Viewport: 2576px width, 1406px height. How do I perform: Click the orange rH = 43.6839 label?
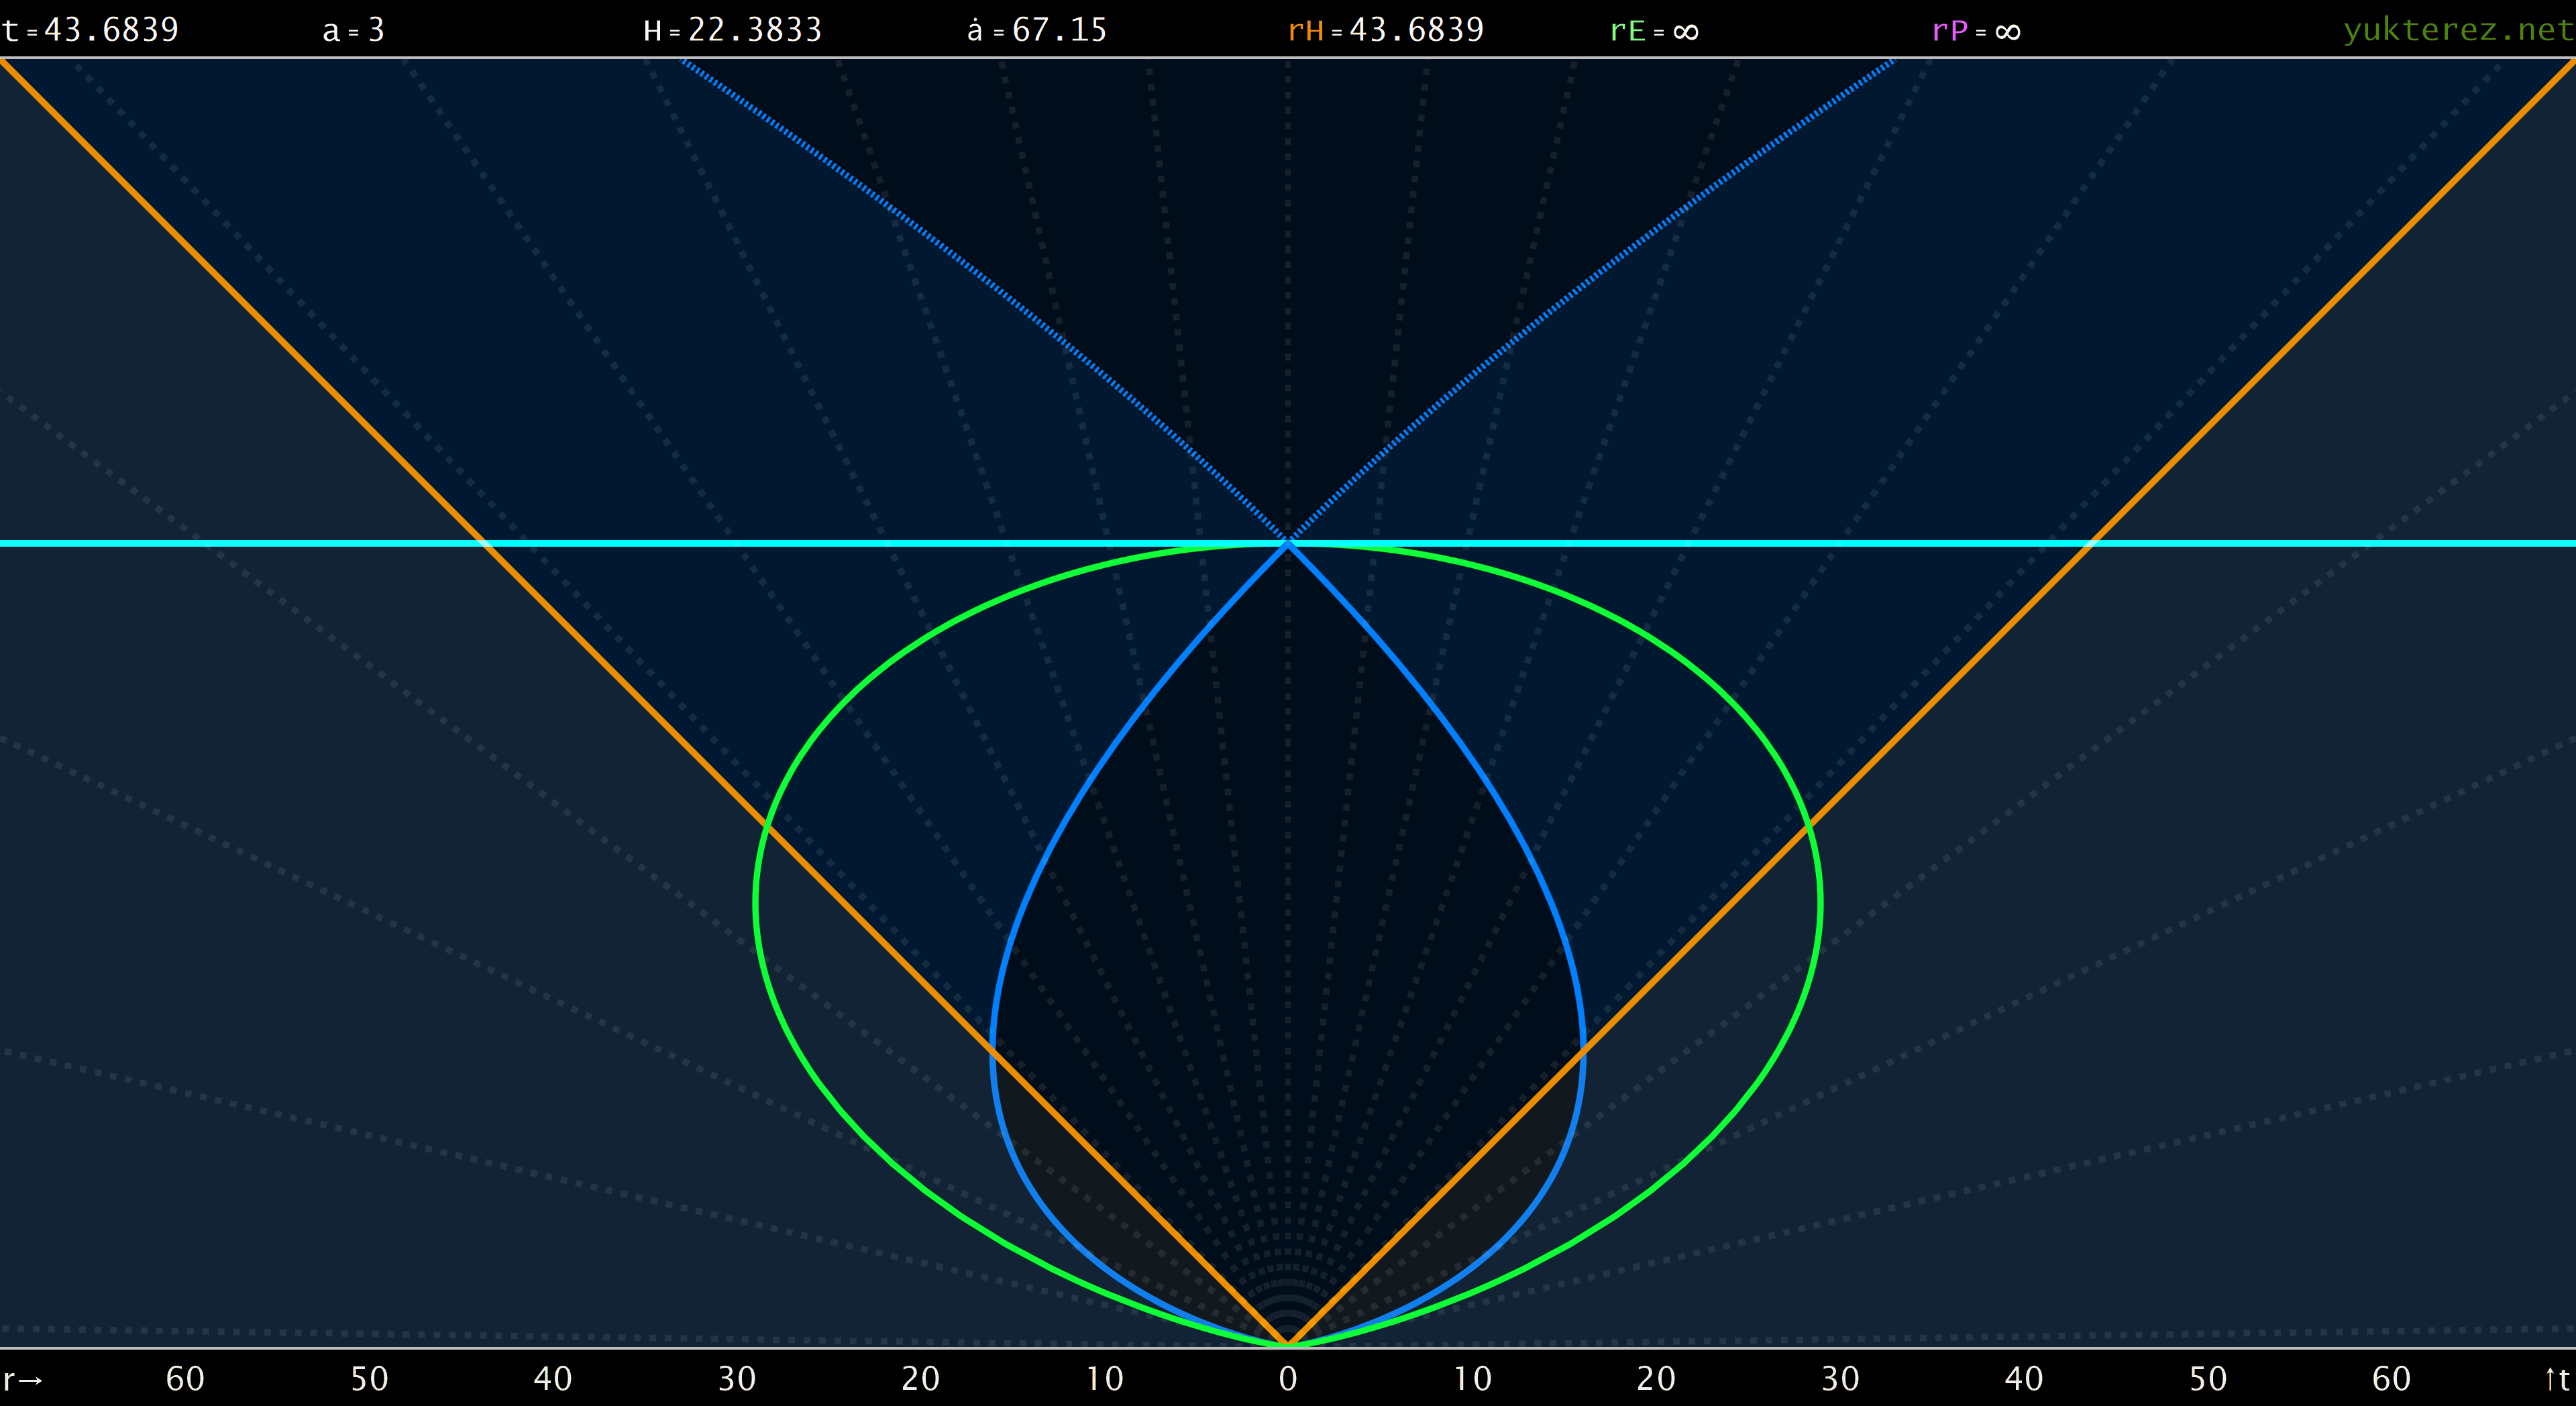[1386, 30]
